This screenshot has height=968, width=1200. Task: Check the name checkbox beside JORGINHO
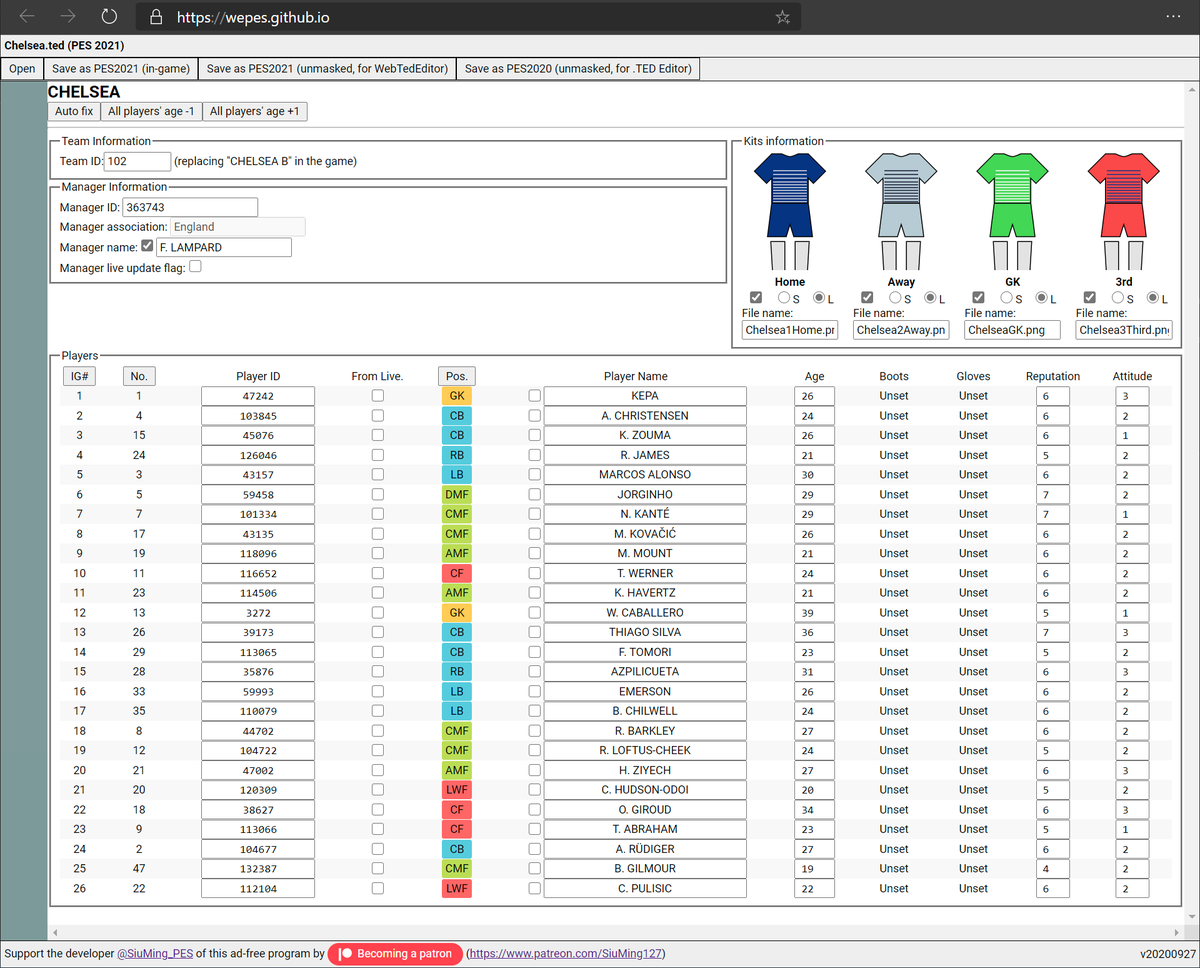point(535,494)
